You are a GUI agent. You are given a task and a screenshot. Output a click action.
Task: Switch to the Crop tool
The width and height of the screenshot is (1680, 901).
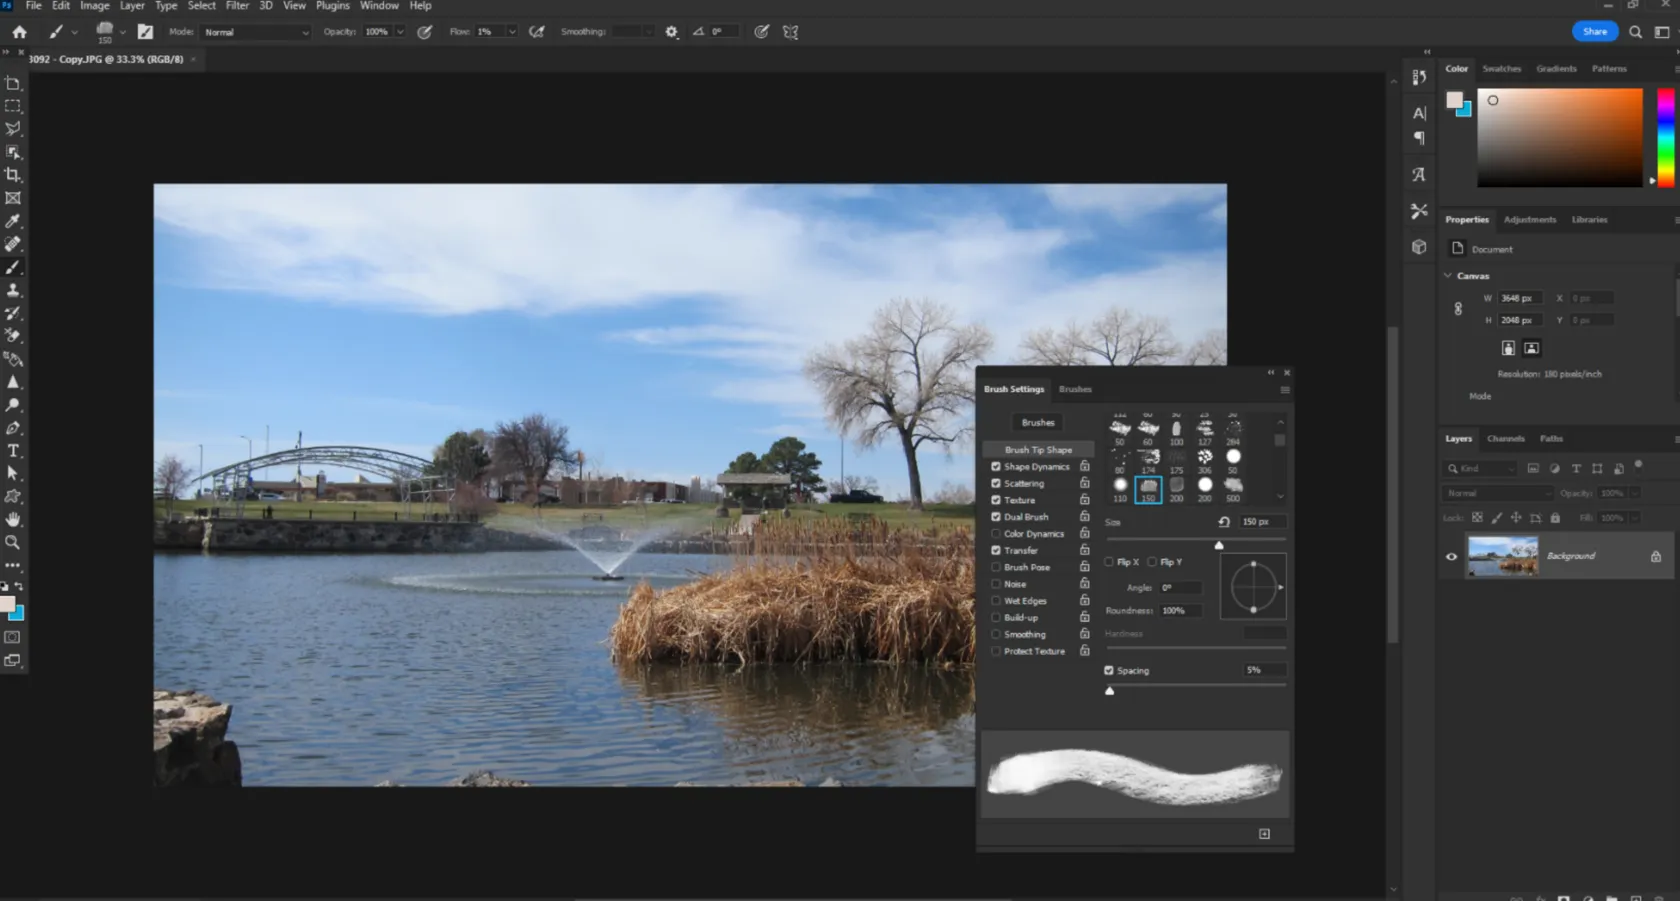13,174
